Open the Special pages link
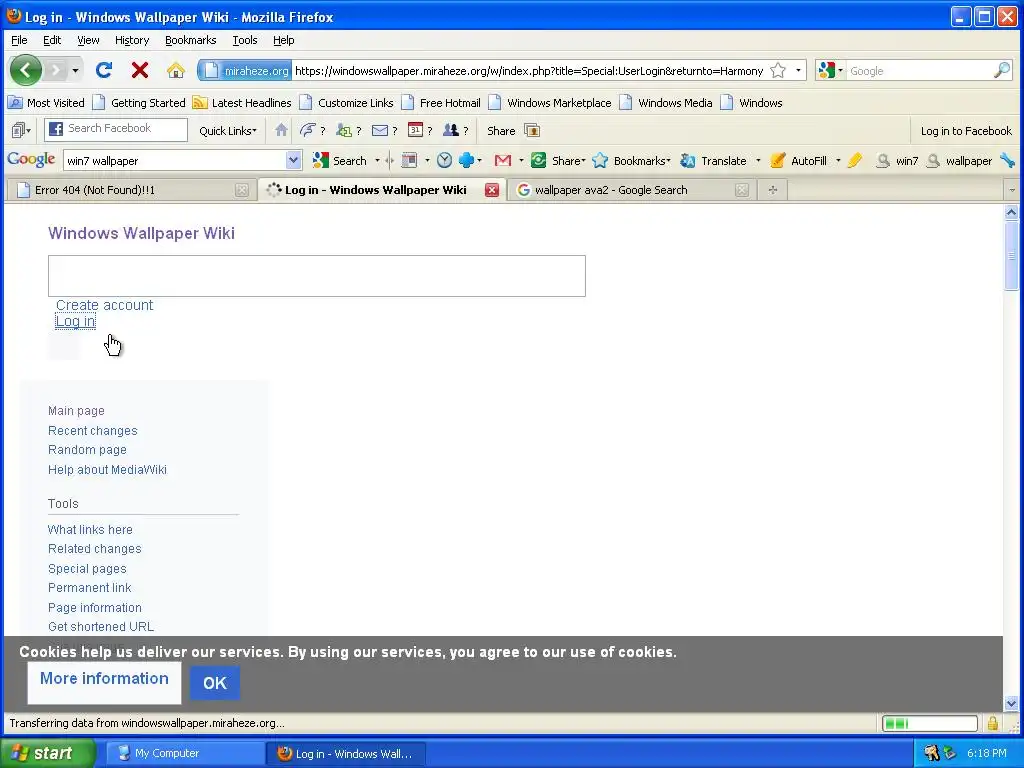This screenshot has width=1024, height=768. (87, 569)
